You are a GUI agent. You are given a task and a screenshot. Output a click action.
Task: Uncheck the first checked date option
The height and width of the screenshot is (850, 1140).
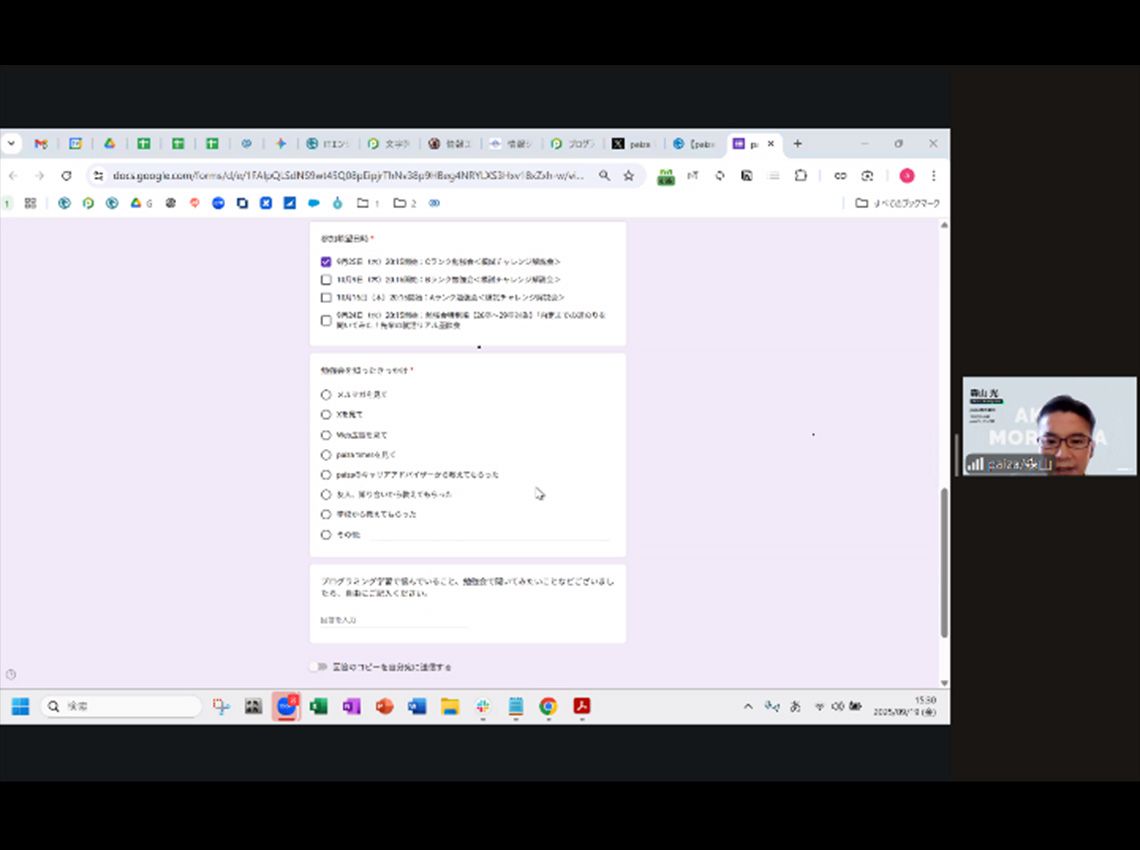pyautogui.click(x=326, y=261)
